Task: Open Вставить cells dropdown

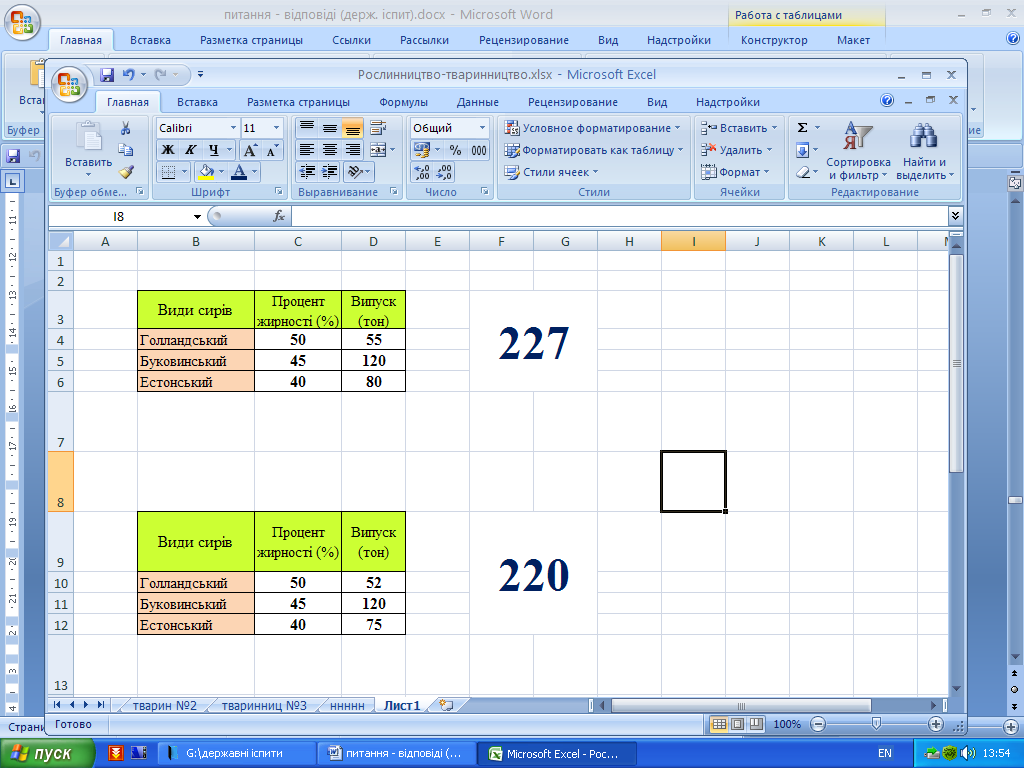Action: [739, 128]
